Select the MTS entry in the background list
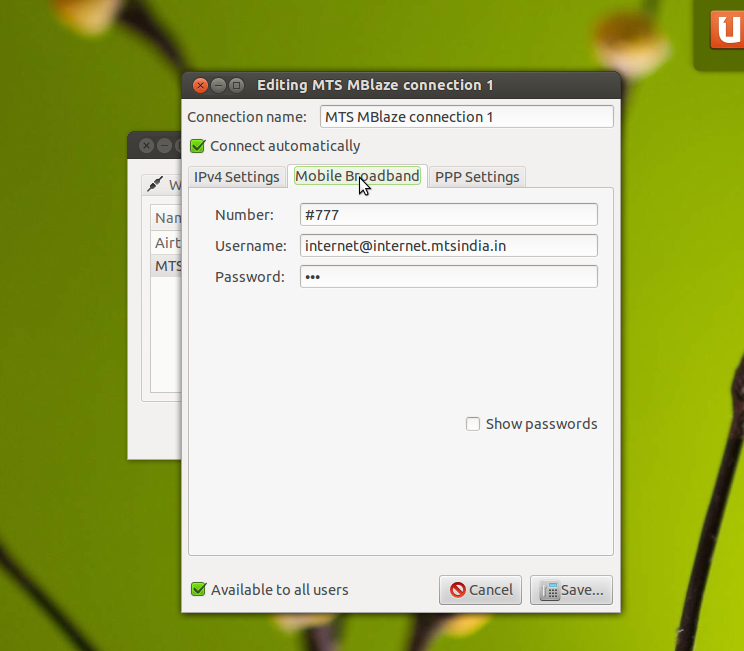This screenshot has height=651, width=744. (166, 266)
